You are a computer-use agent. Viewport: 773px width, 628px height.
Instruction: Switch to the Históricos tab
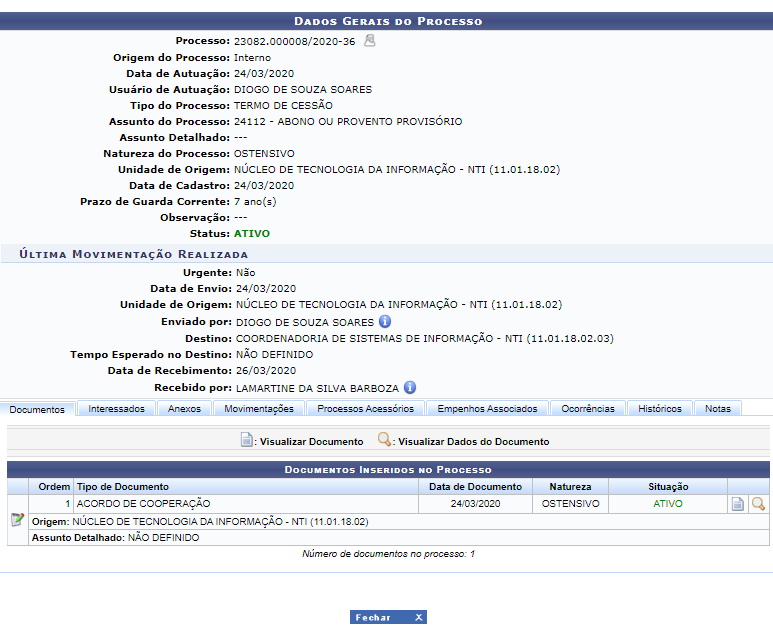tap(660, 409)
